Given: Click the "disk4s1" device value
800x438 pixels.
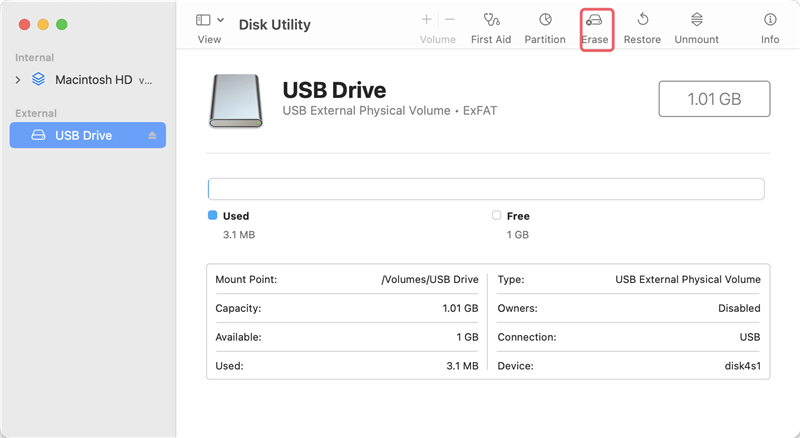Looking at the screenshot, I should [x=742, y=366].
